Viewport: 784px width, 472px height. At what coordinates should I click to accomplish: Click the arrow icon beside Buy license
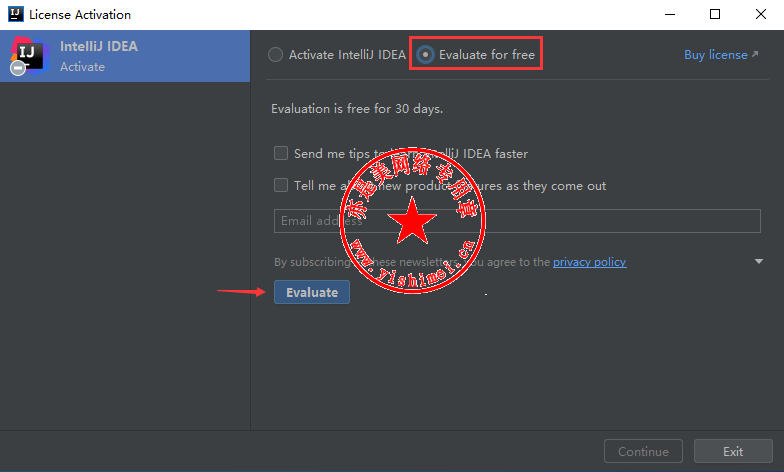coord(755,55)
